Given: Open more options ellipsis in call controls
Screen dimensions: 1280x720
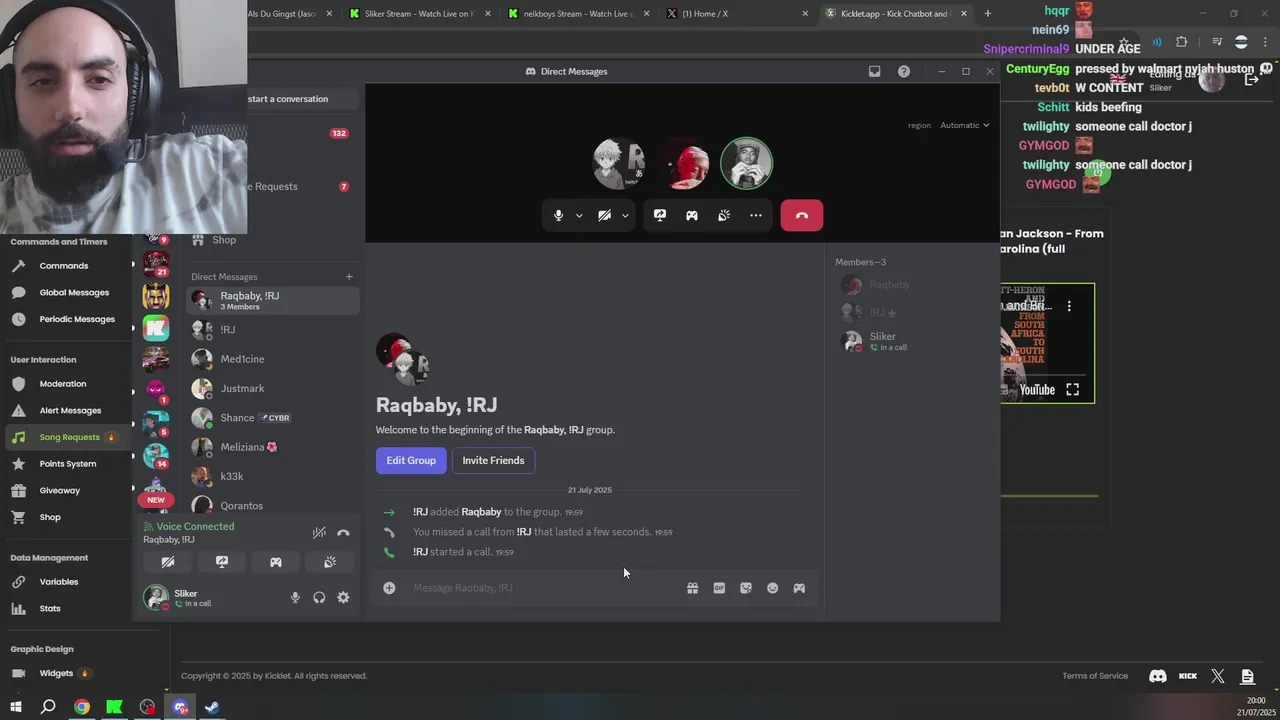Looking at the screenshot, I should tap(756, 215).
